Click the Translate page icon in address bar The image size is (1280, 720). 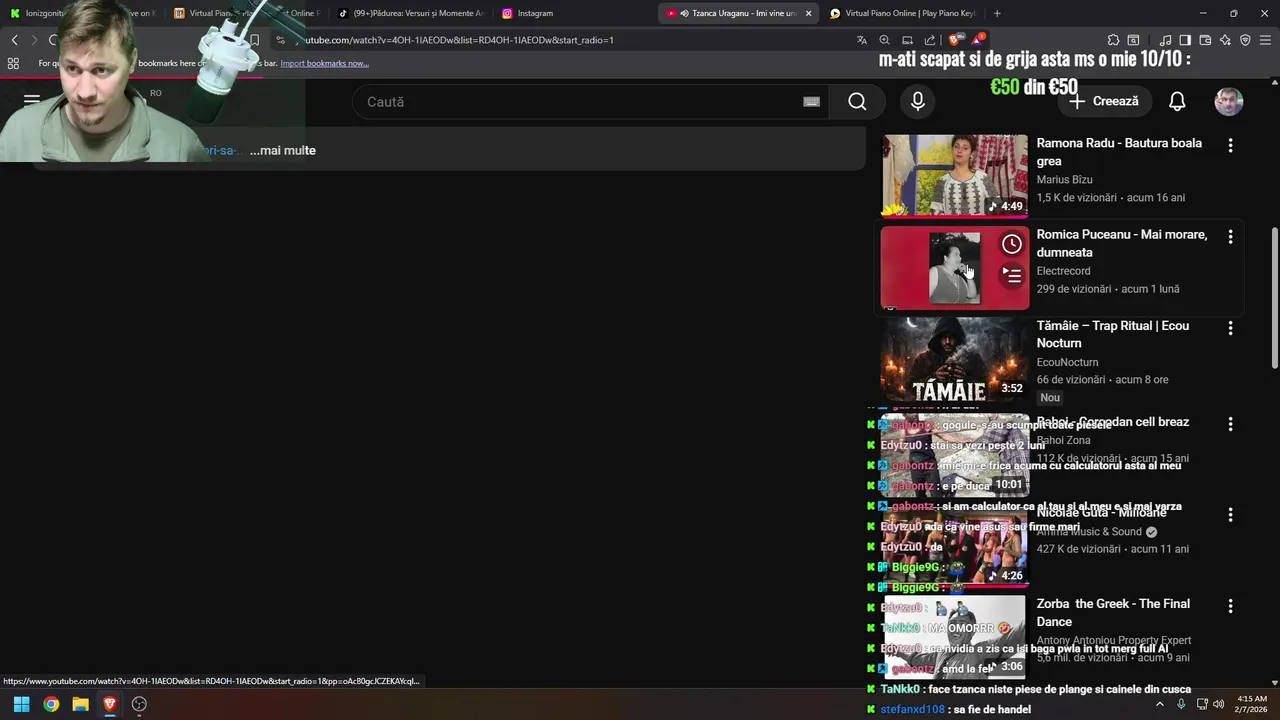(x=862, y=40)
